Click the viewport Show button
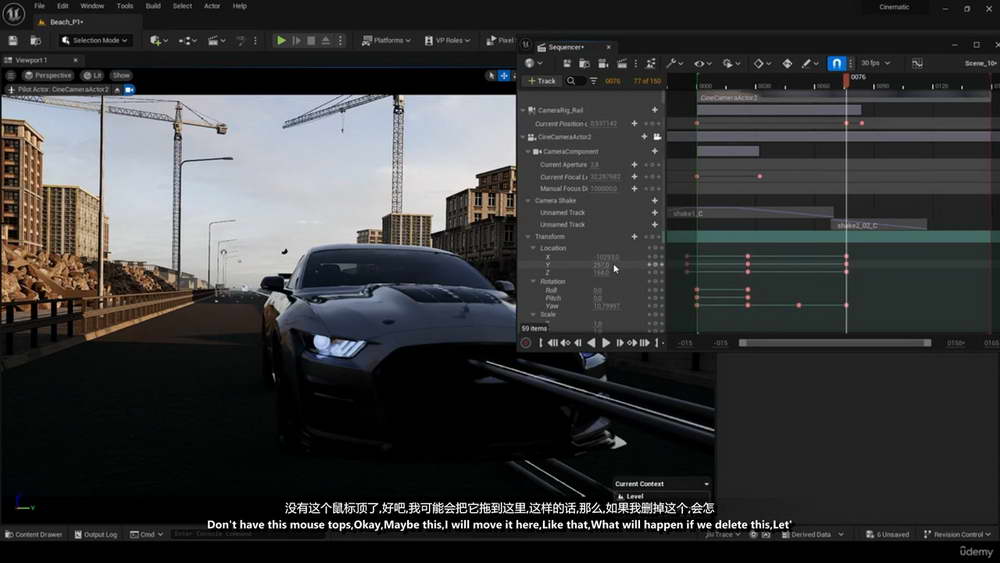The image size is (1000, 563). pos(121,75)
